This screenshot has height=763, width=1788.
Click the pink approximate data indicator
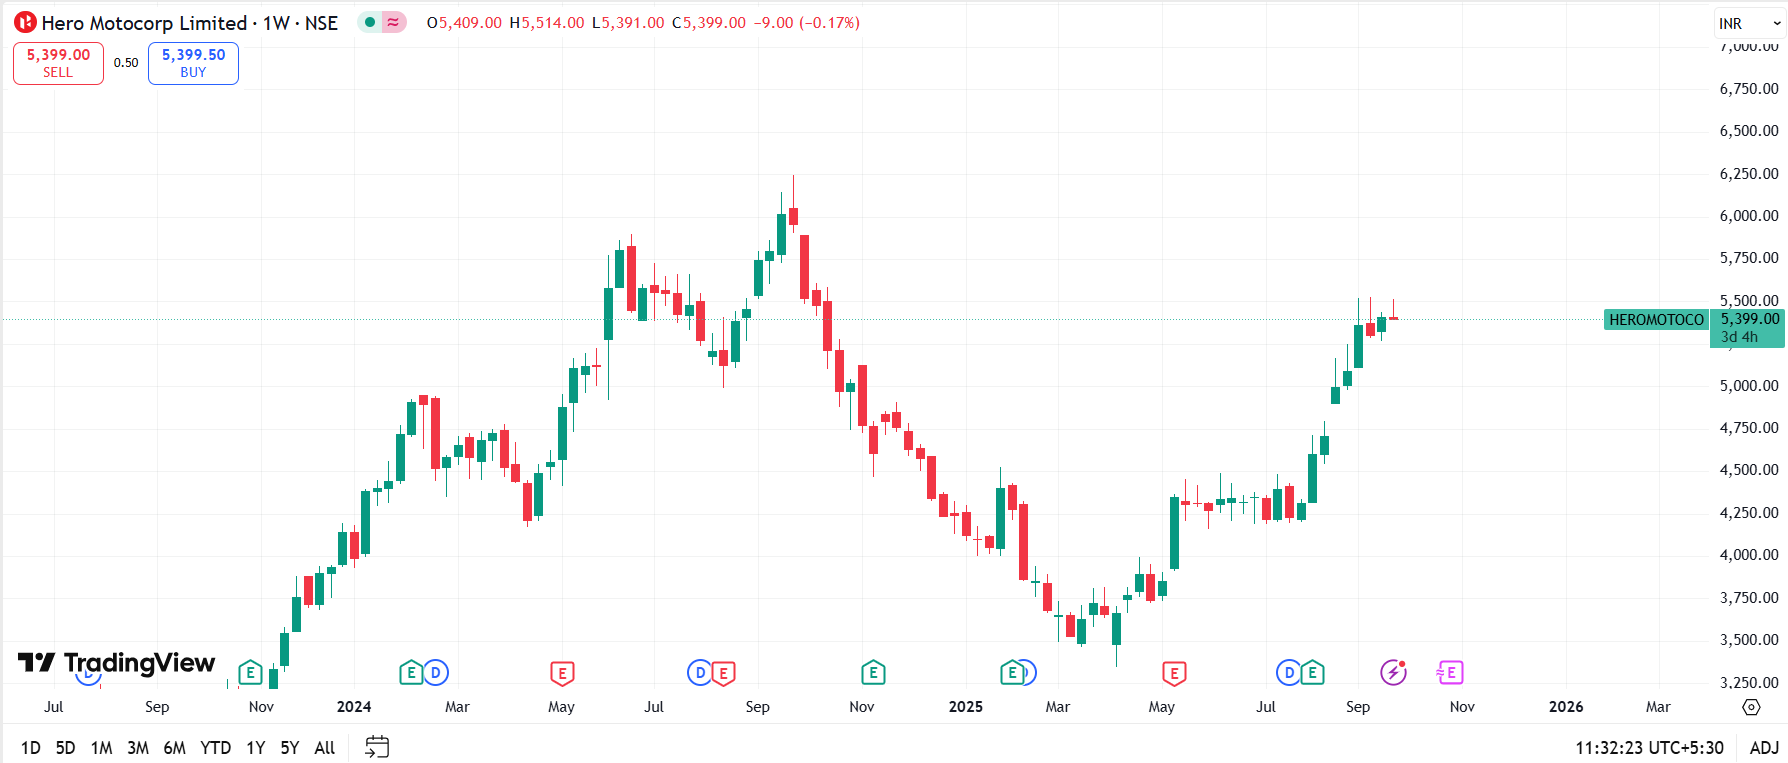[x=394, y=22]
